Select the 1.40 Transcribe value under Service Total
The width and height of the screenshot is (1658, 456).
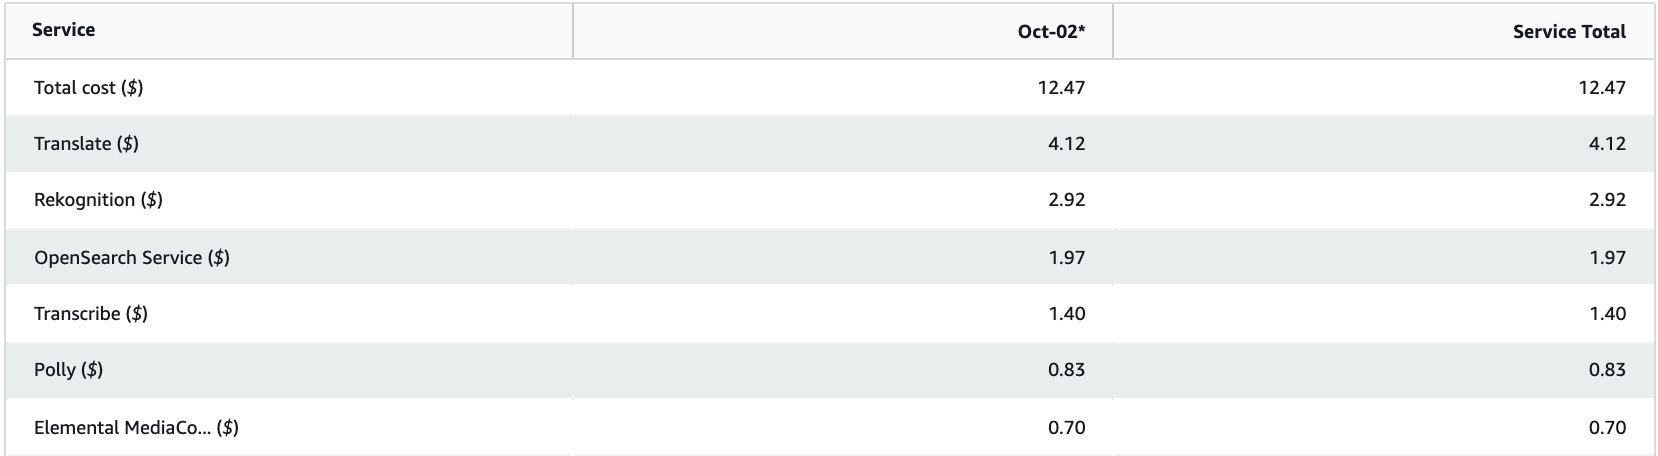tap(1607, 314)
